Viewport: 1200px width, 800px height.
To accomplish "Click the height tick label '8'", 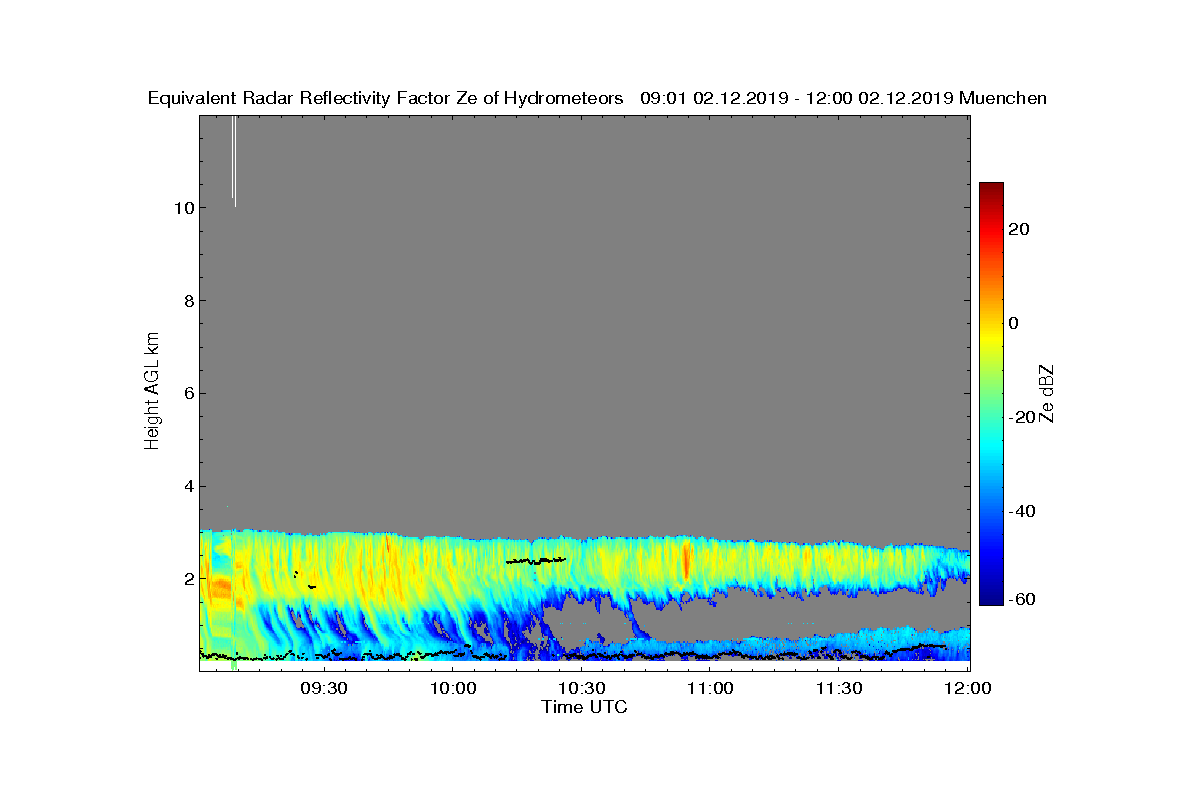I will pyautogui.click(x=189, y=301).
